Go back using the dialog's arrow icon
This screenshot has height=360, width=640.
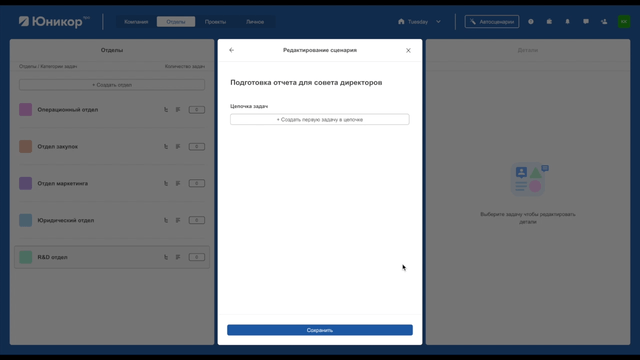(231, 50)
